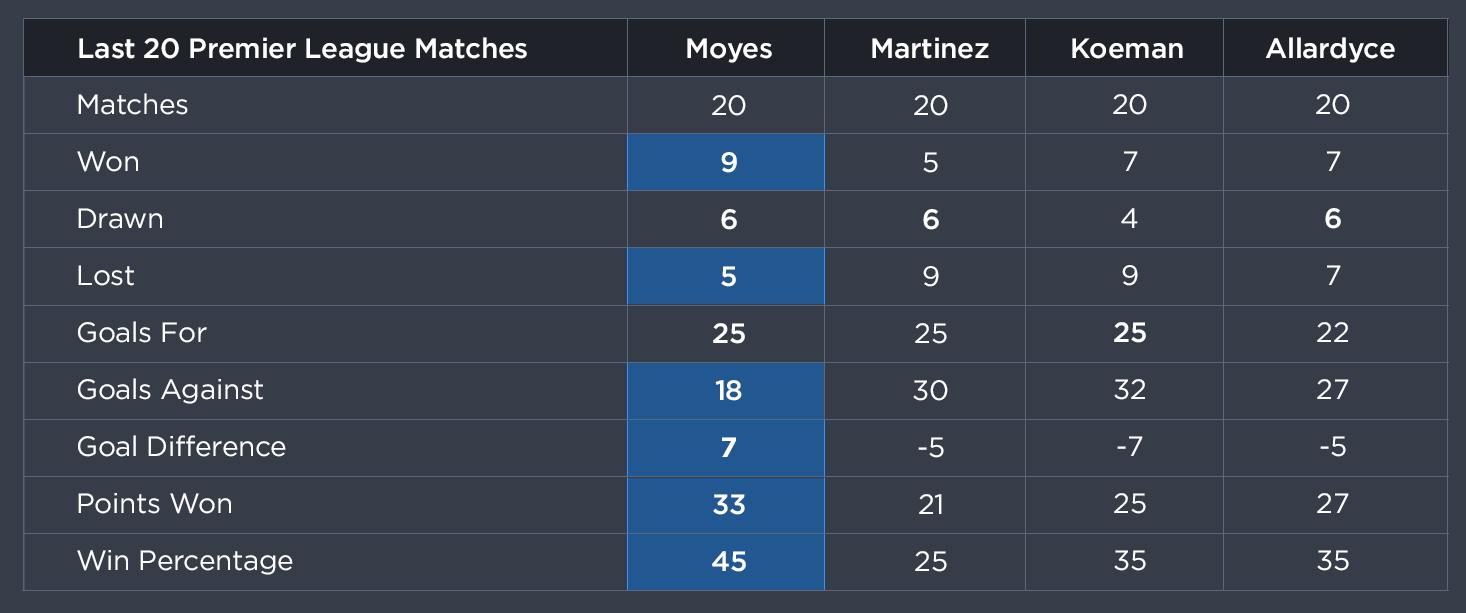
Task: Select the Allardyce column header
Action: click(1330, 48)
